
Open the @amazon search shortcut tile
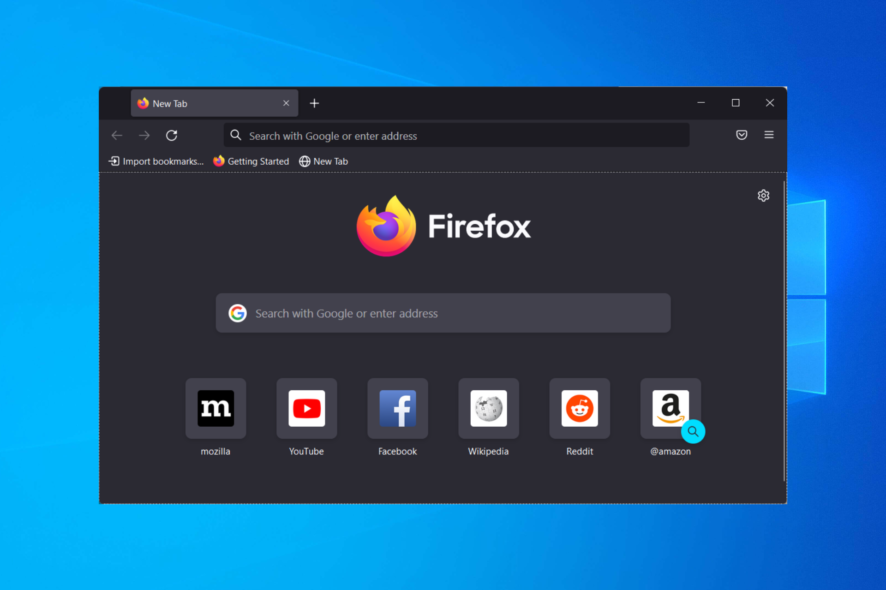(670, 408)
